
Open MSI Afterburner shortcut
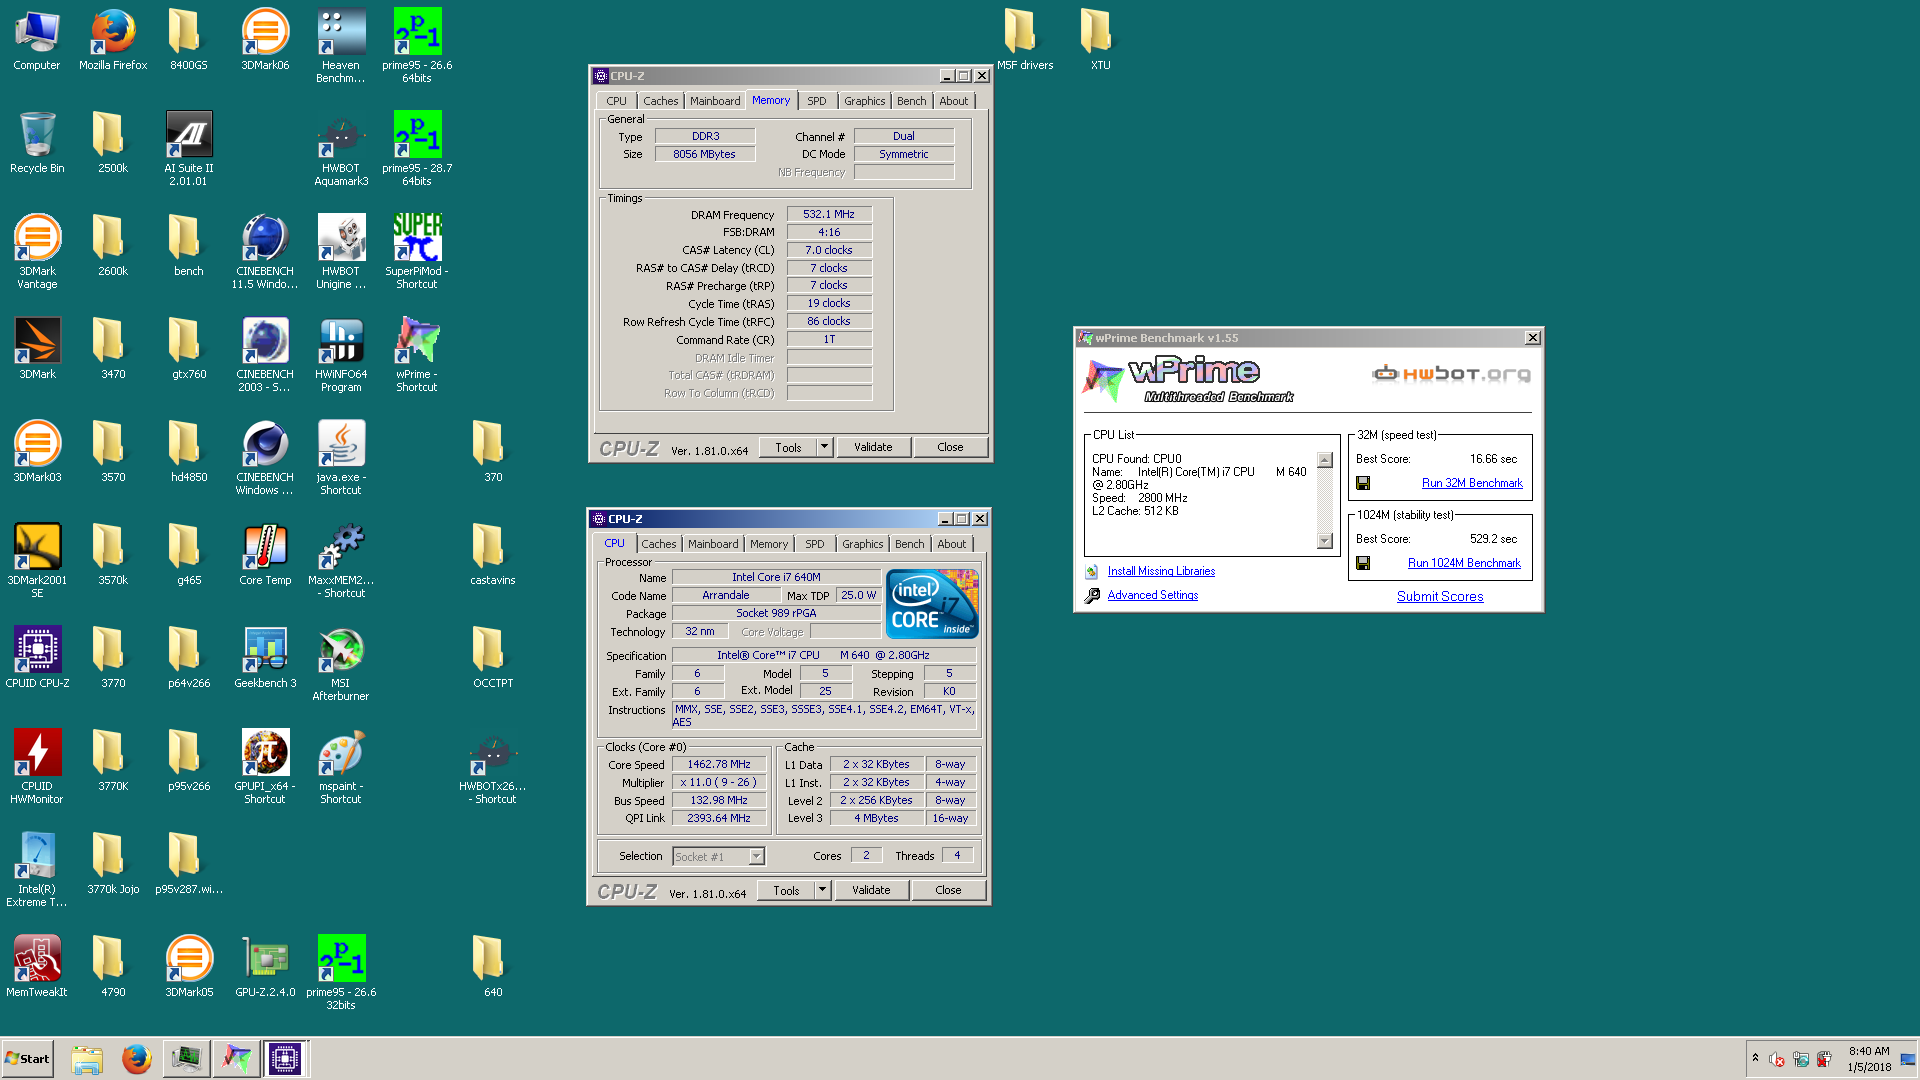click(341, 665)
